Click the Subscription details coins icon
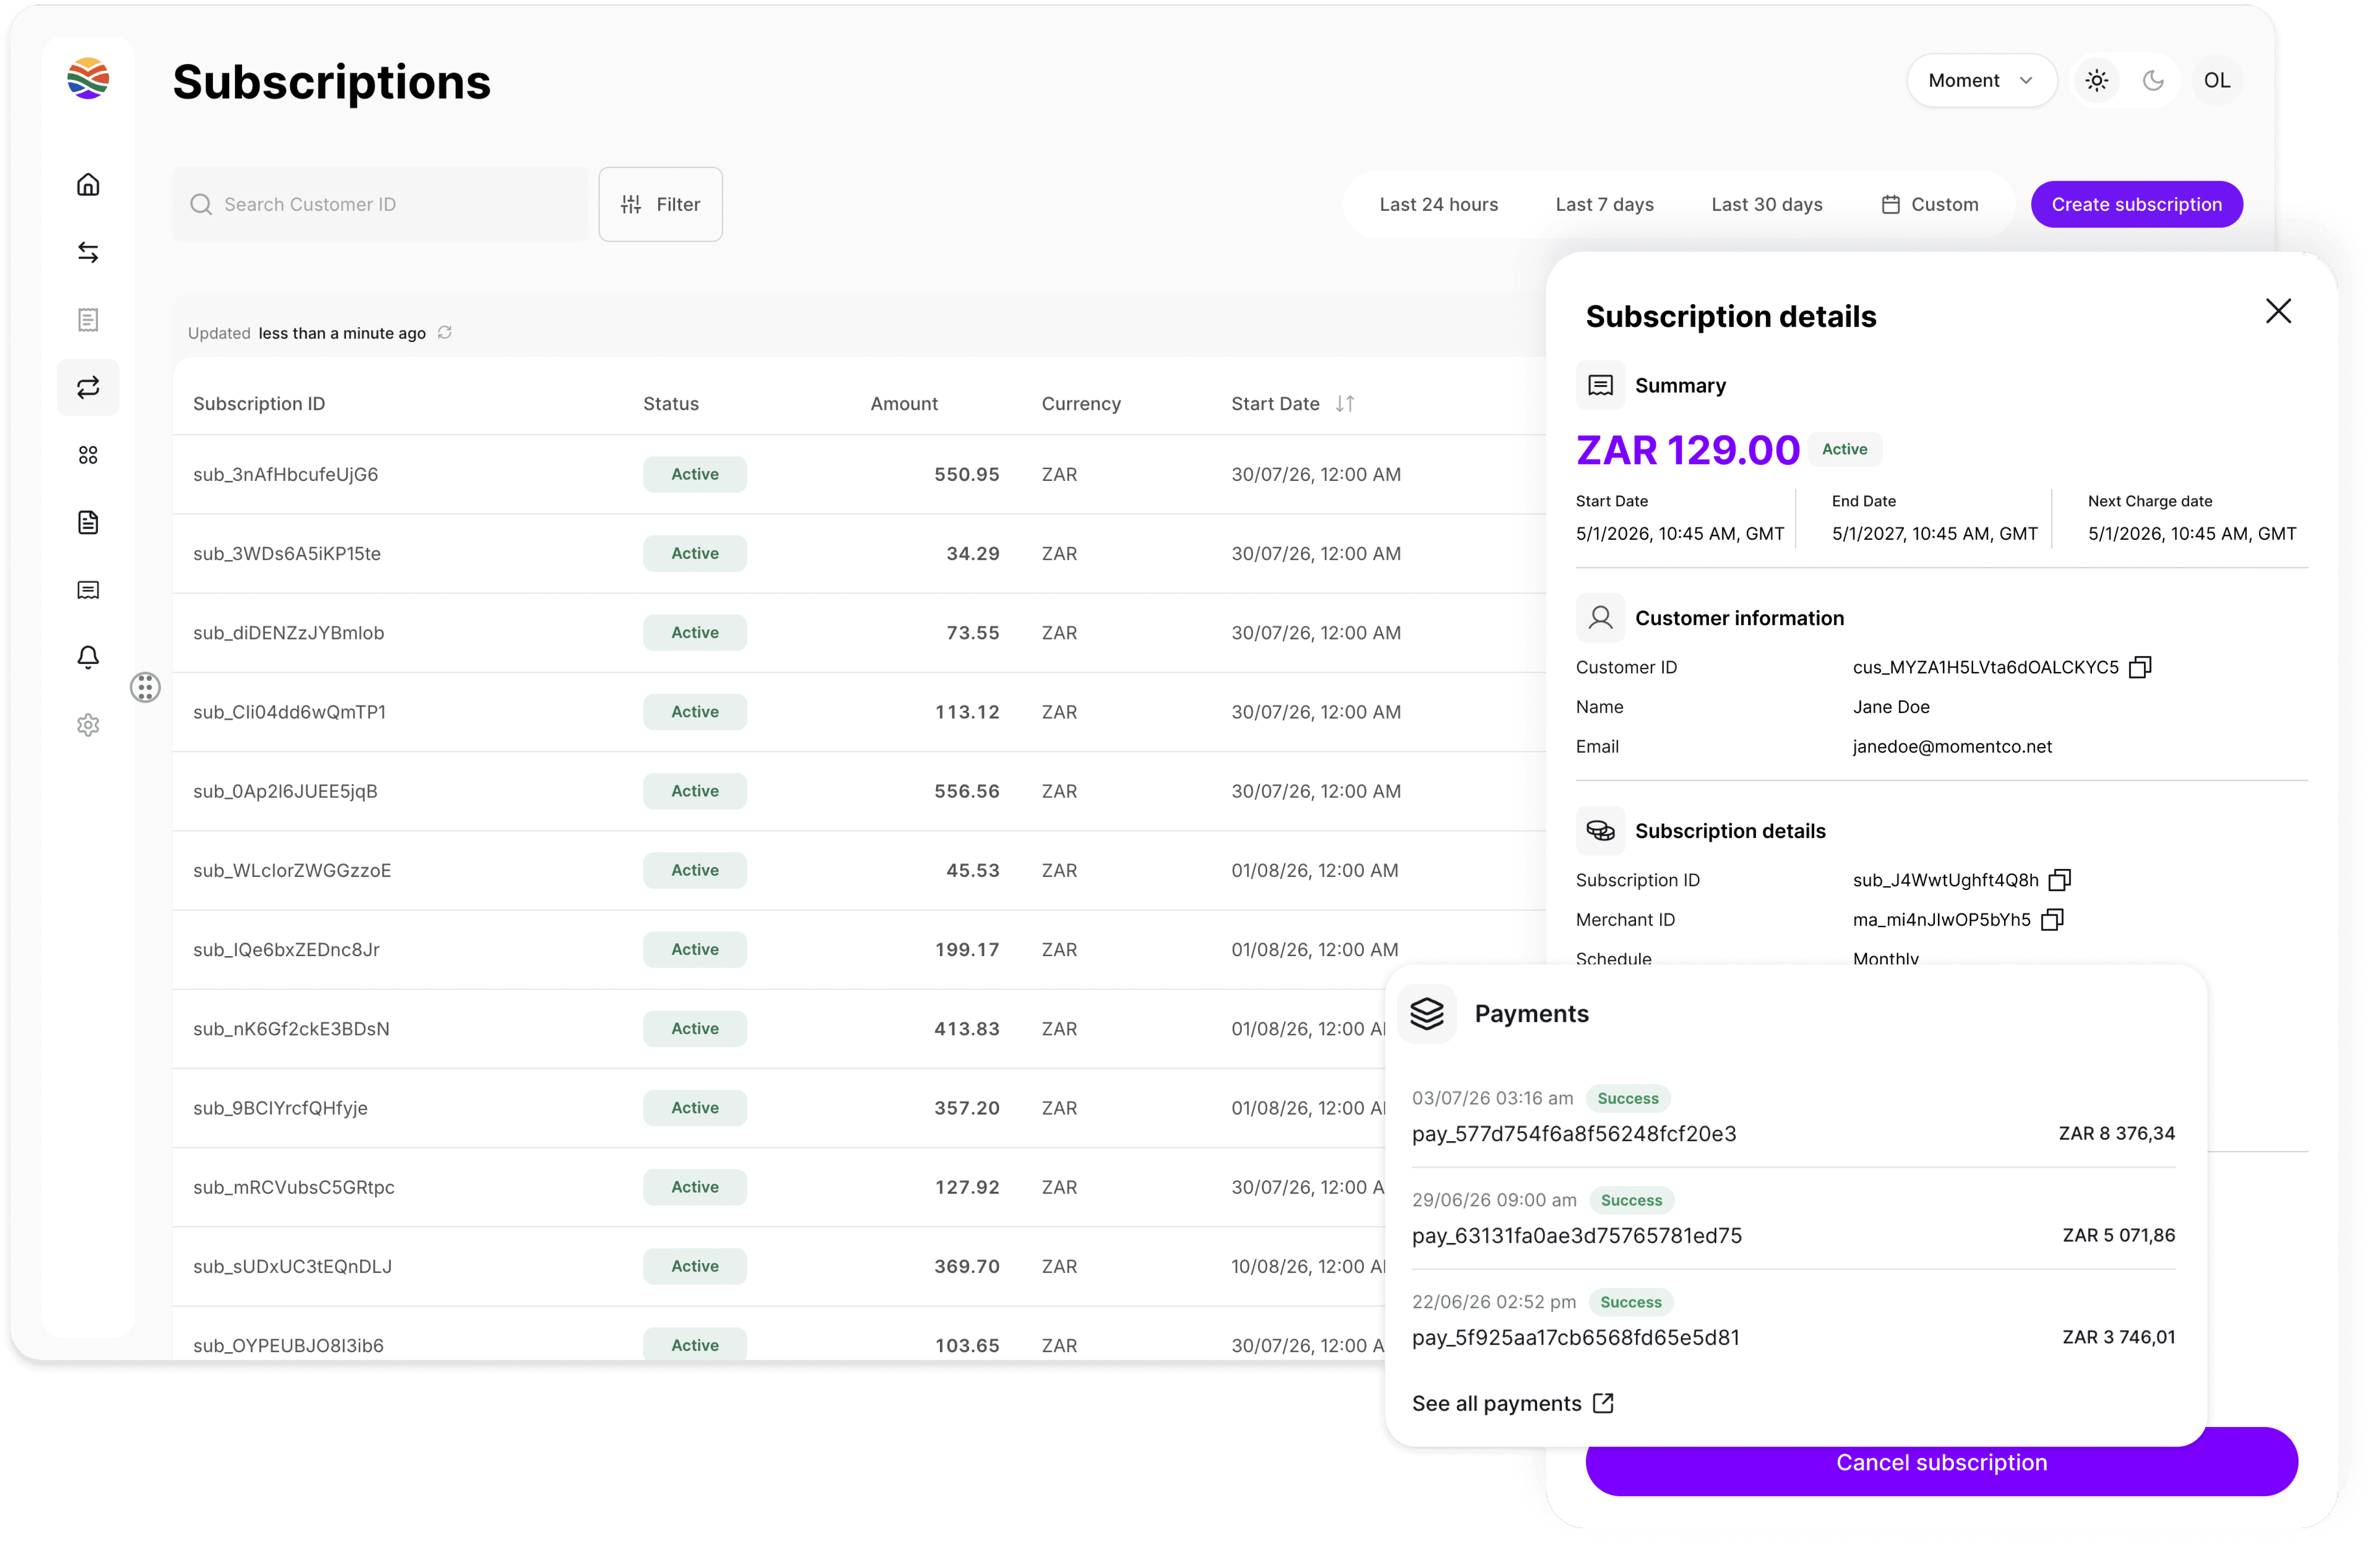 (1600, 831)
